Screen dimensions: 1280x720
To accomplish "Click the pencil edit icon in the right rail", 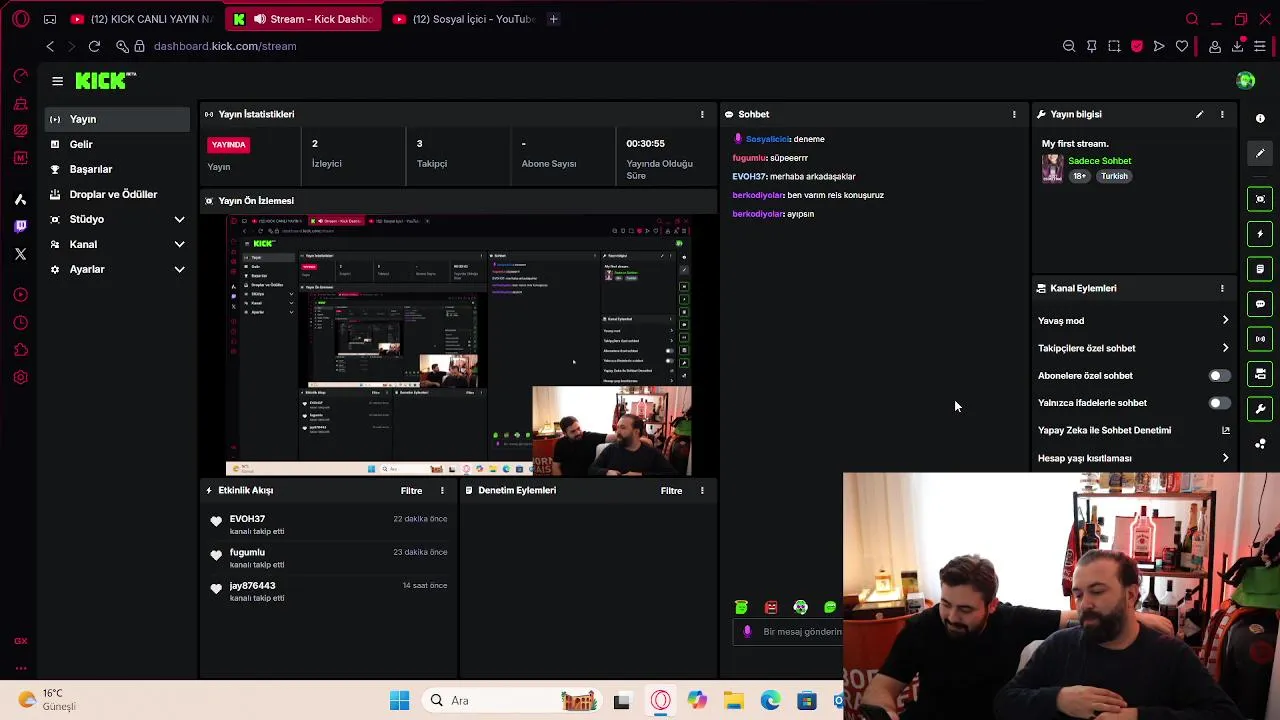I will click(x=1260, y=154).
